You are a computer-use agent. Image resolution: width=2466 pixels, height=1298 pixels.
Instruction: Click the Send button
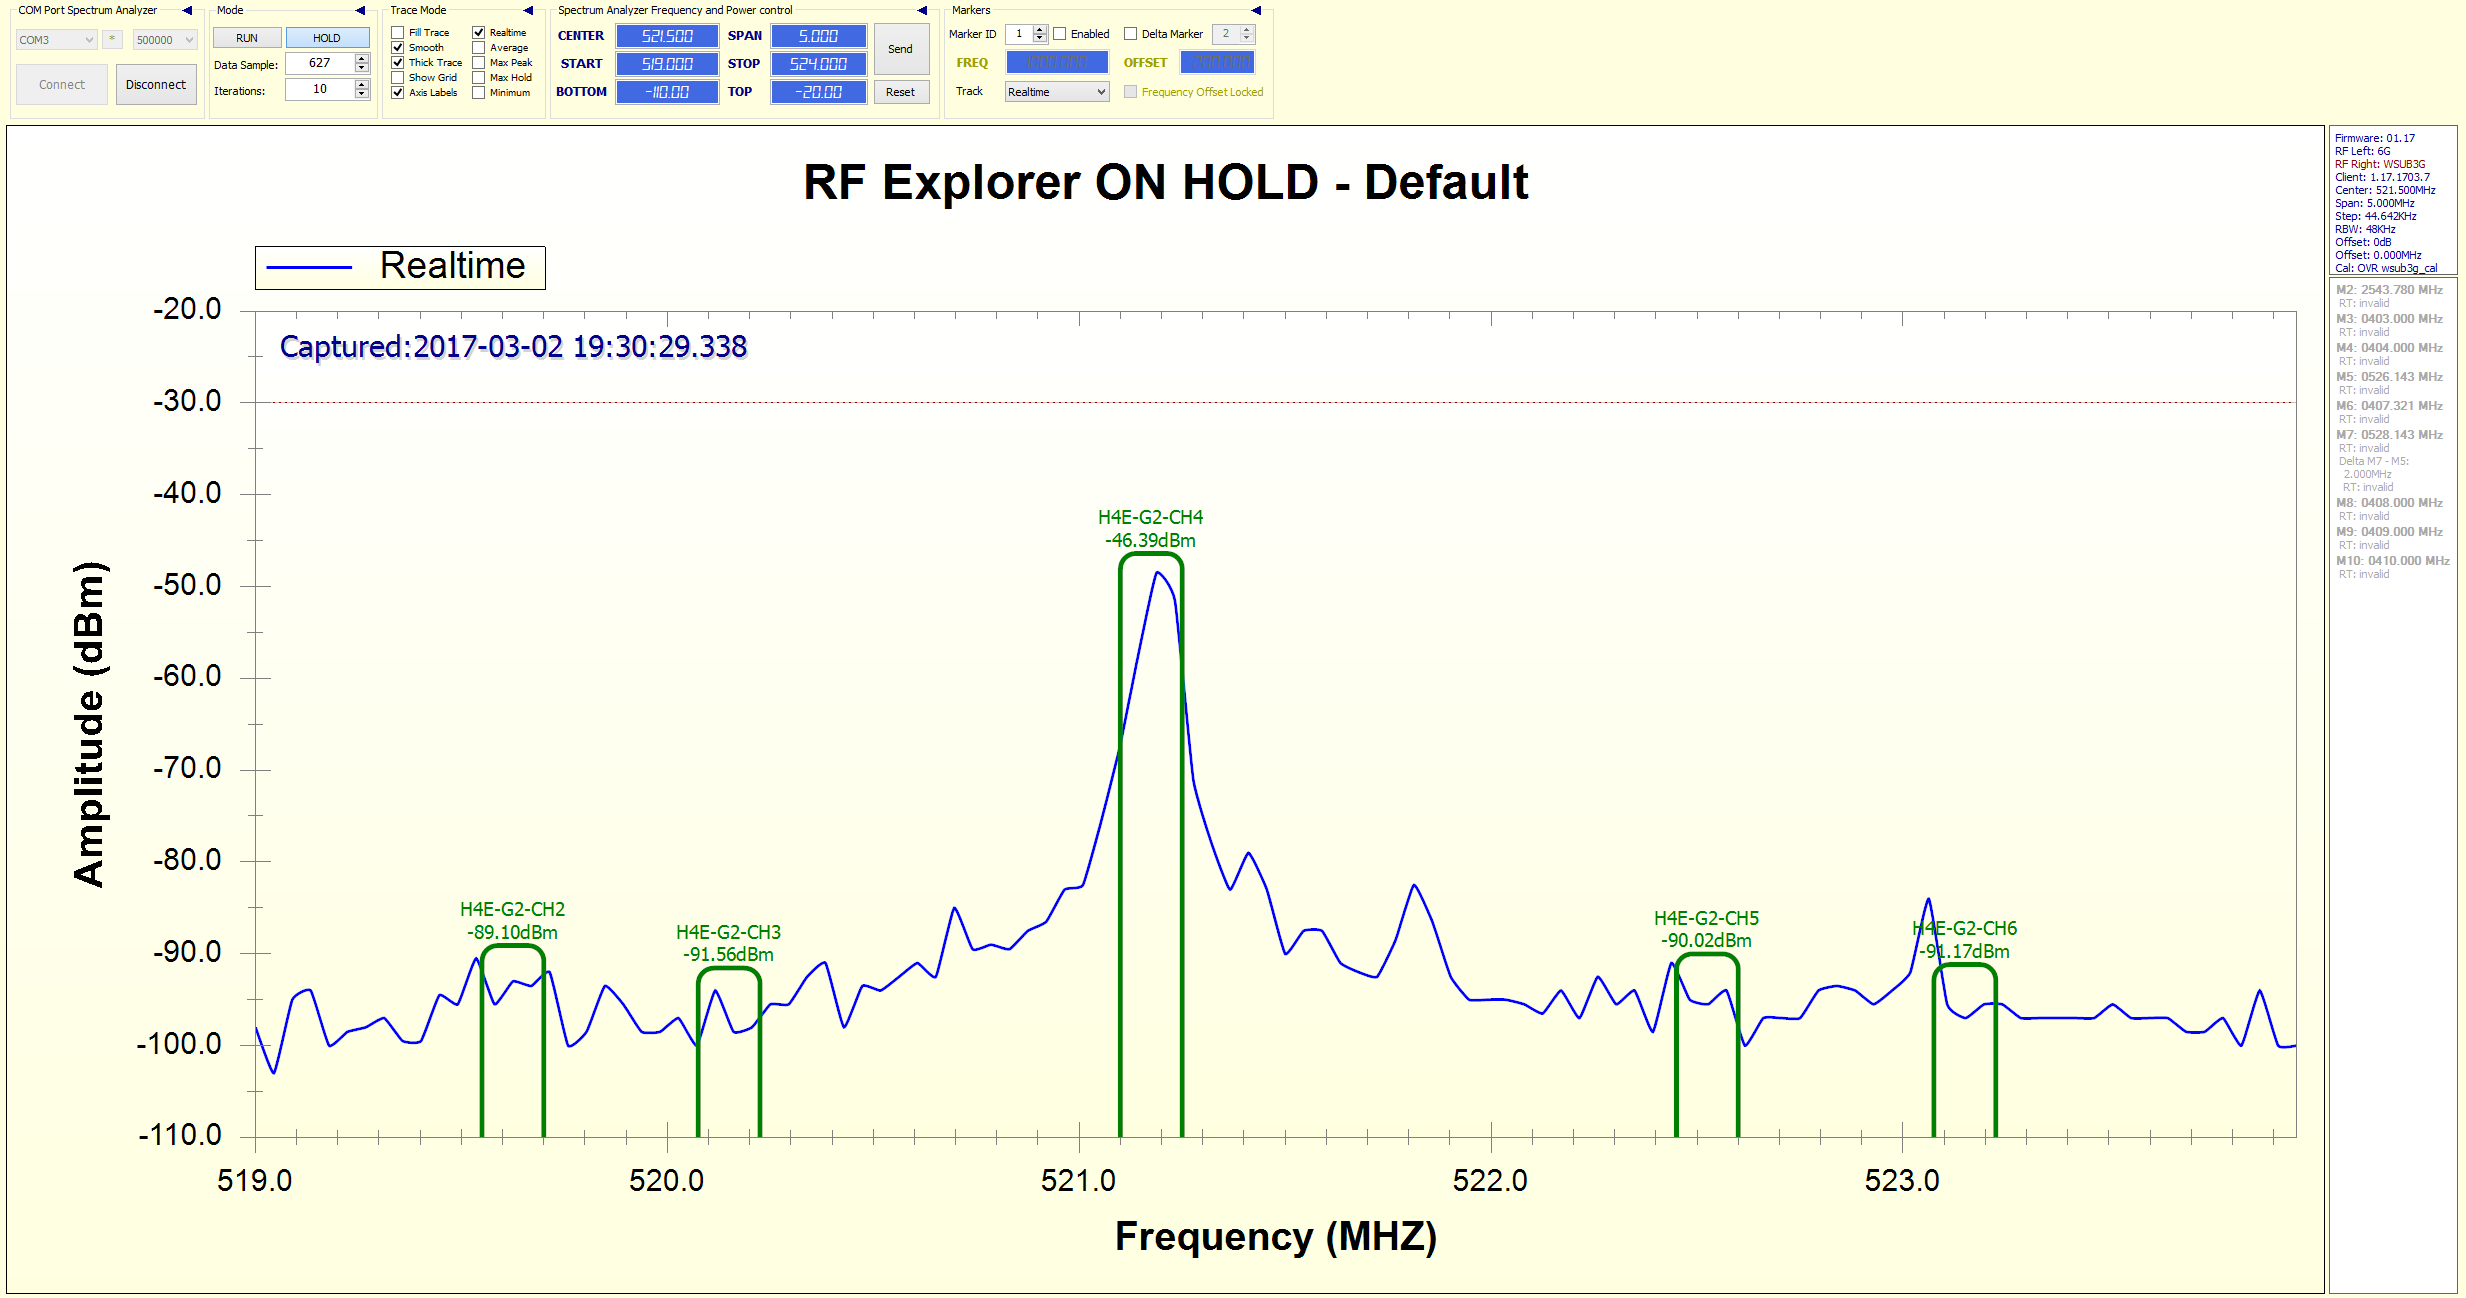pyautogui.click(x=900, y=49)
